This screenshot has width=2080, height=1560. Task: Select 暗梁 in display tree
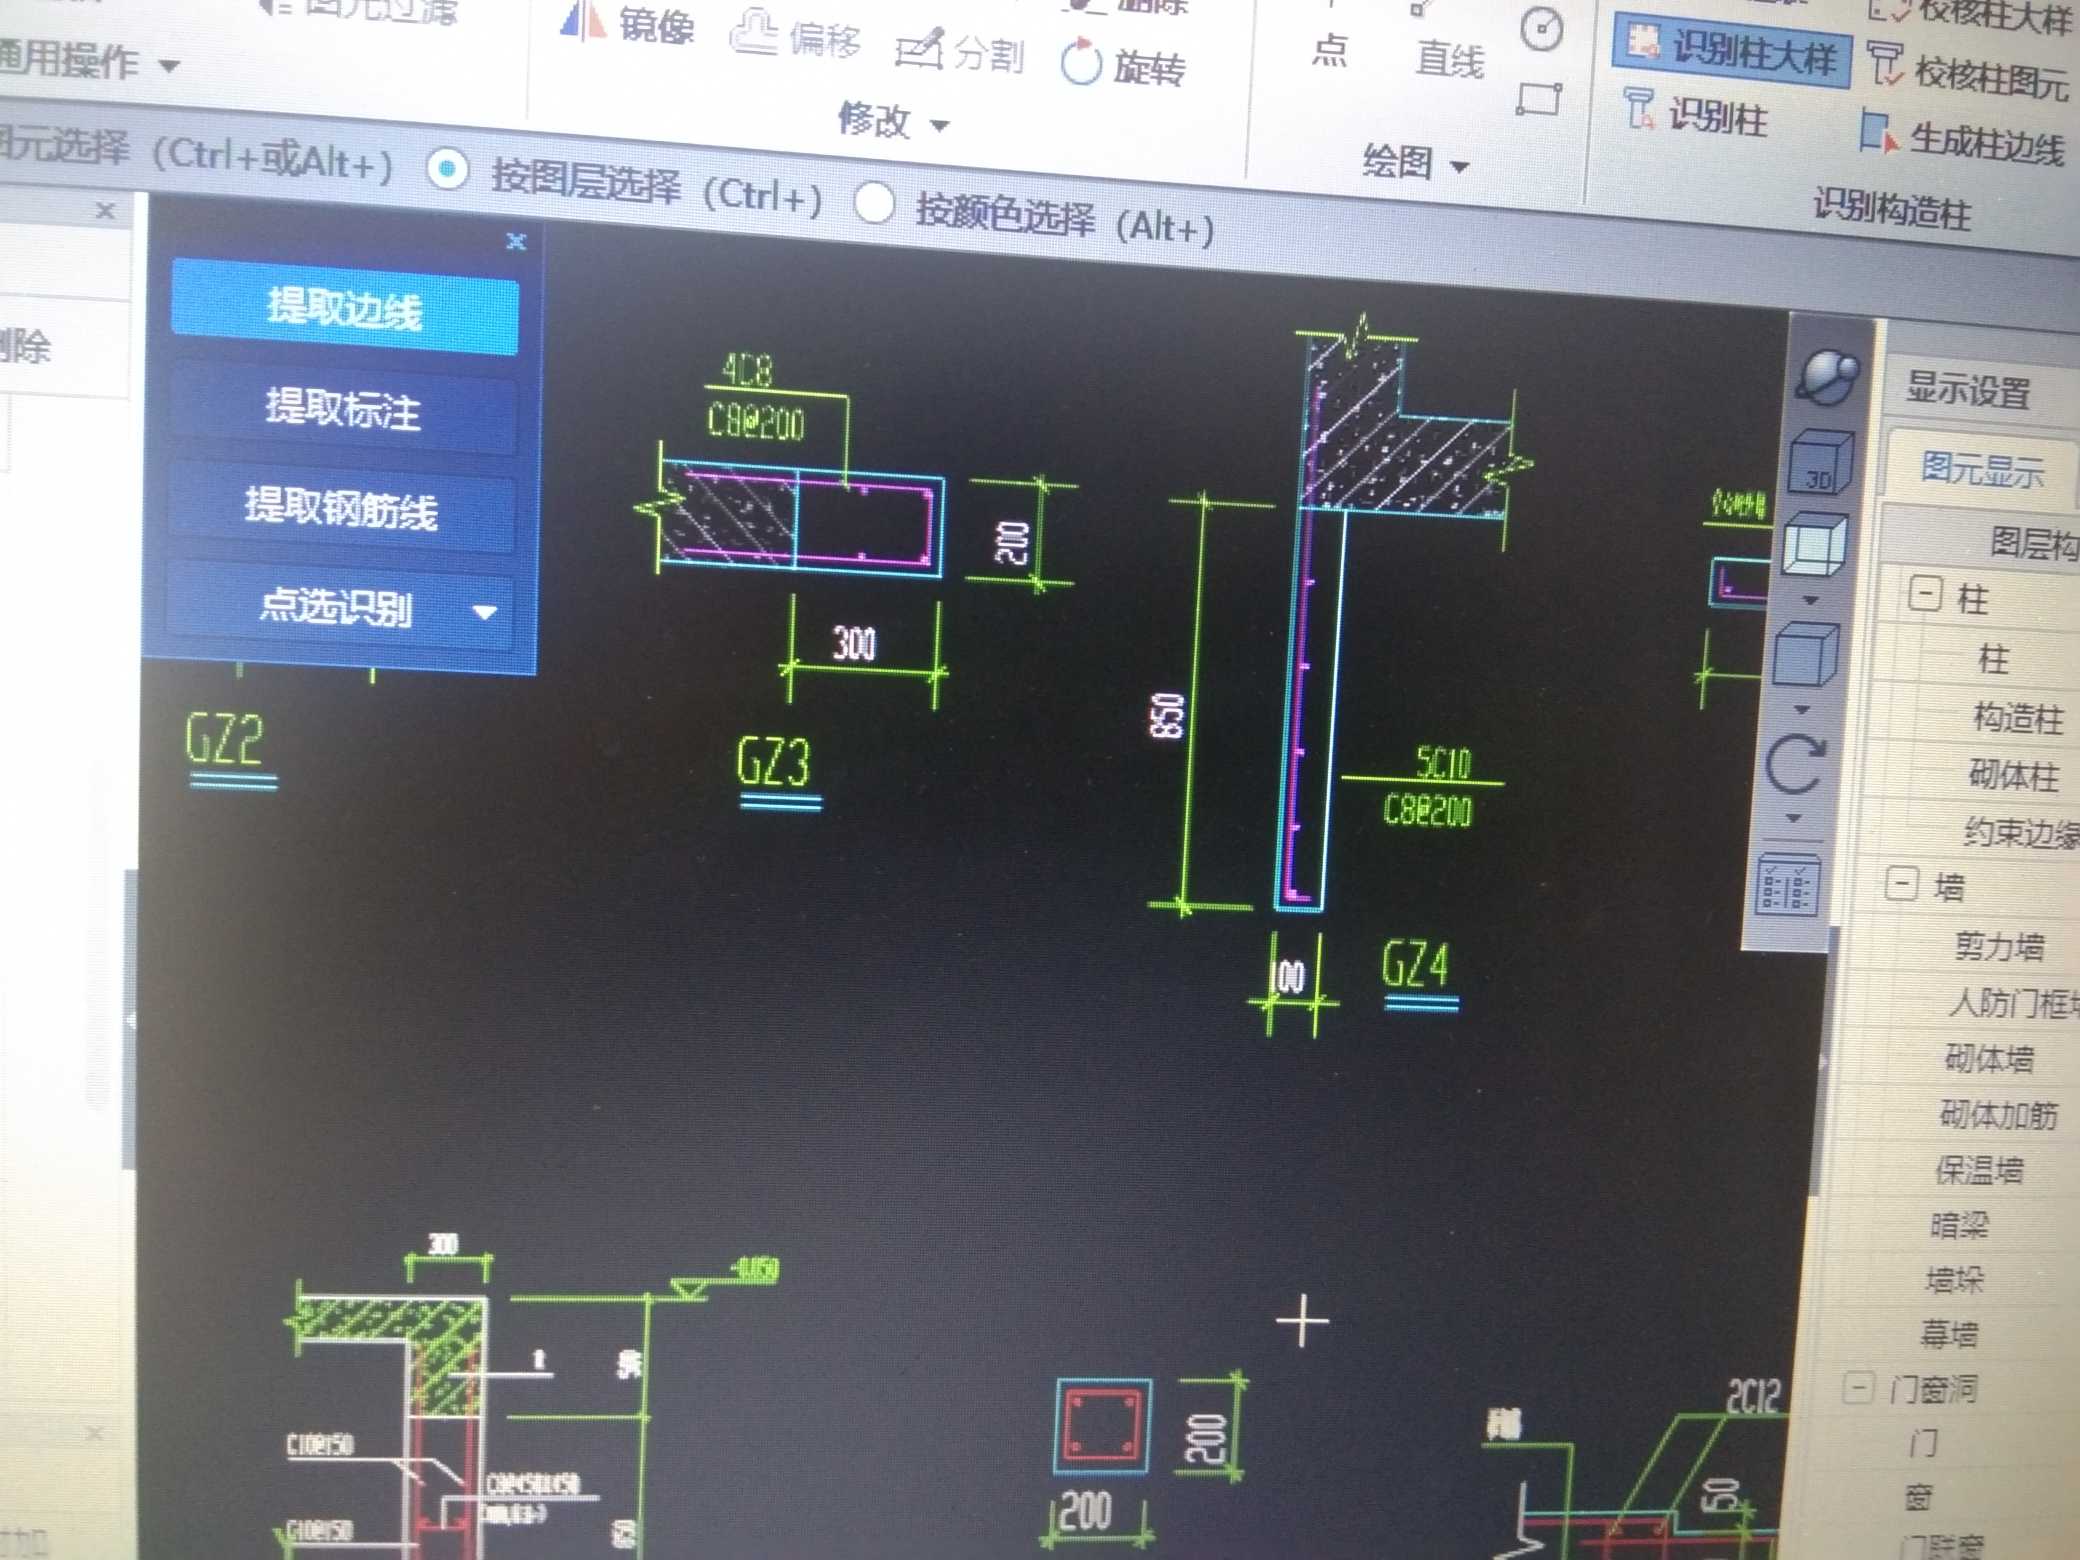pyautogui.click(x=1958, y=1225)
